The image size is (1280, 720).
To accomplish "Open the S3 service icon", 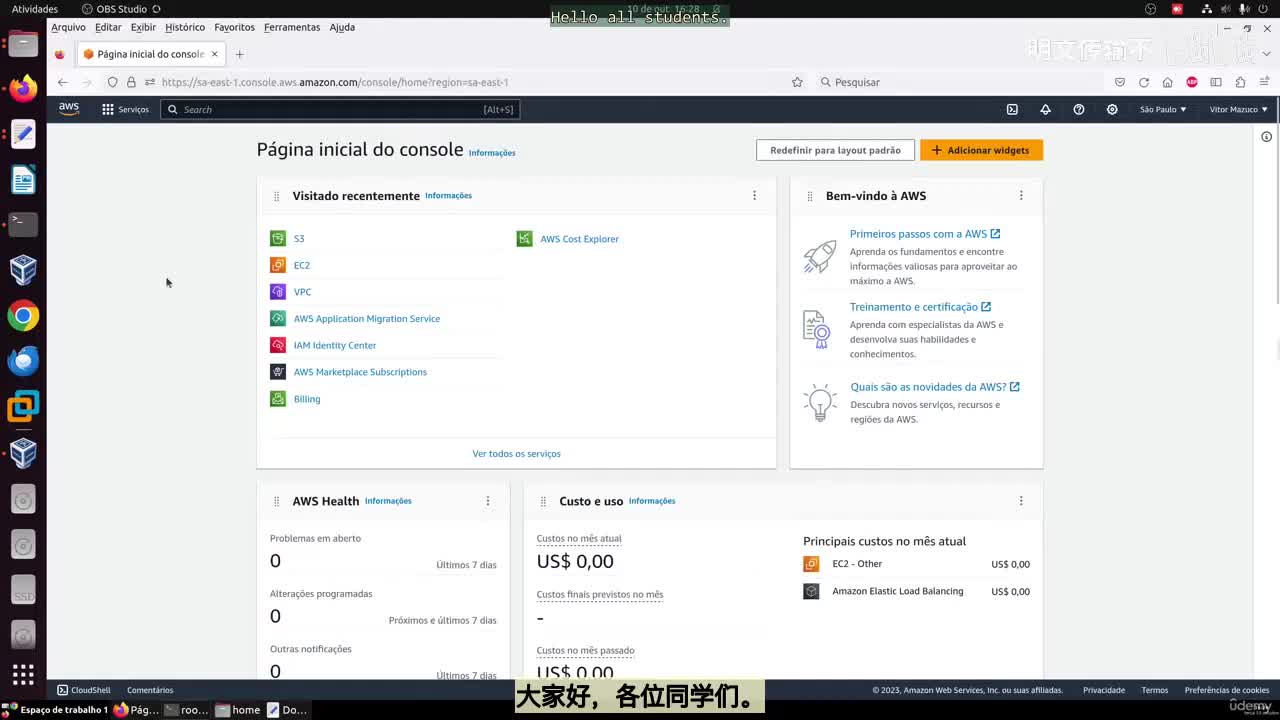I will [278, 238].
